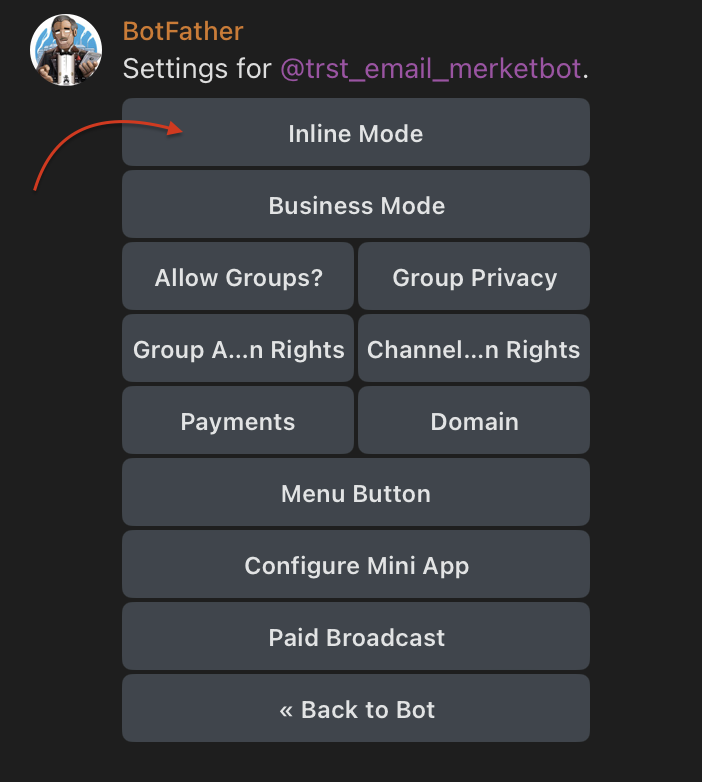Click empty chat area below Back to Bot

(355, 764)
